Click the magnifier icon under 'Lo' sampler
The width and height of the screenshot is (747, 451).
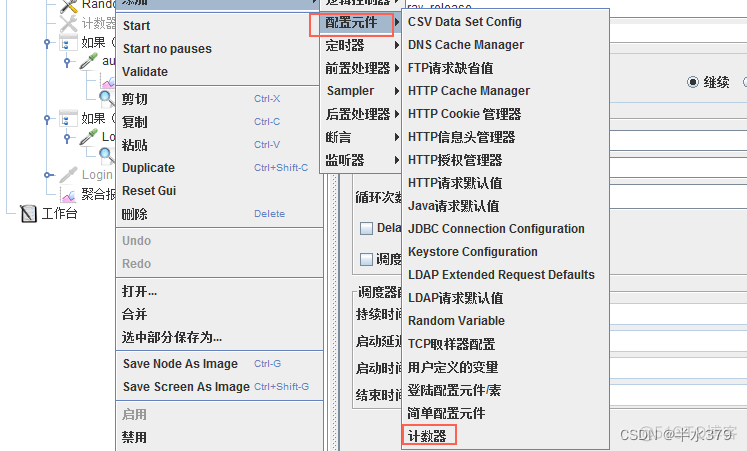coord(107,155)
